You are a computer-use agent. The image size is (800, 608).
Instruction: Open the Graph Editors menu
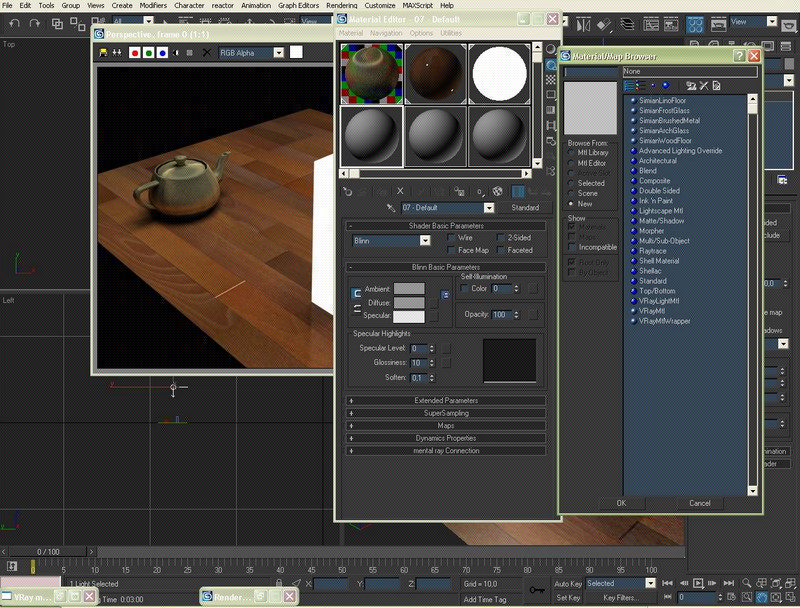pos(298,5)
